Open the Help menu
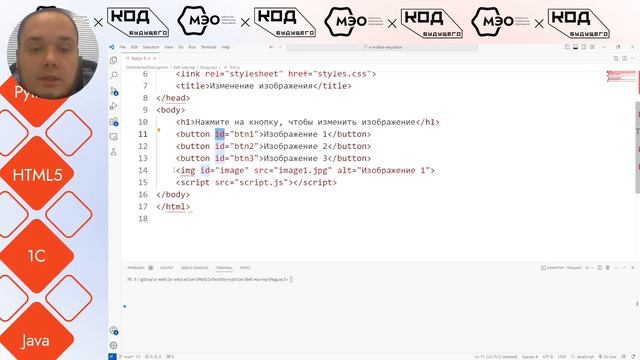This screenshot has height=360, width=640. pos(225,47)
